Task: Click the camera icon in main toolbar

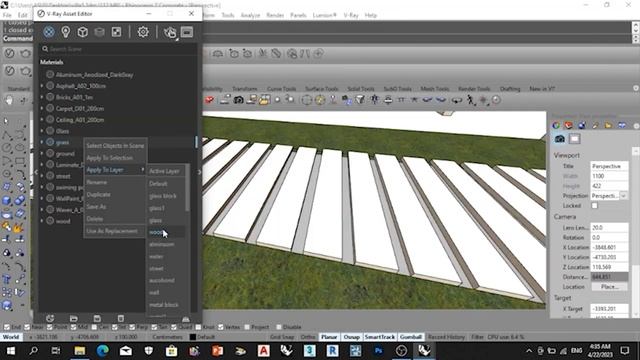Action: (238, 100)
